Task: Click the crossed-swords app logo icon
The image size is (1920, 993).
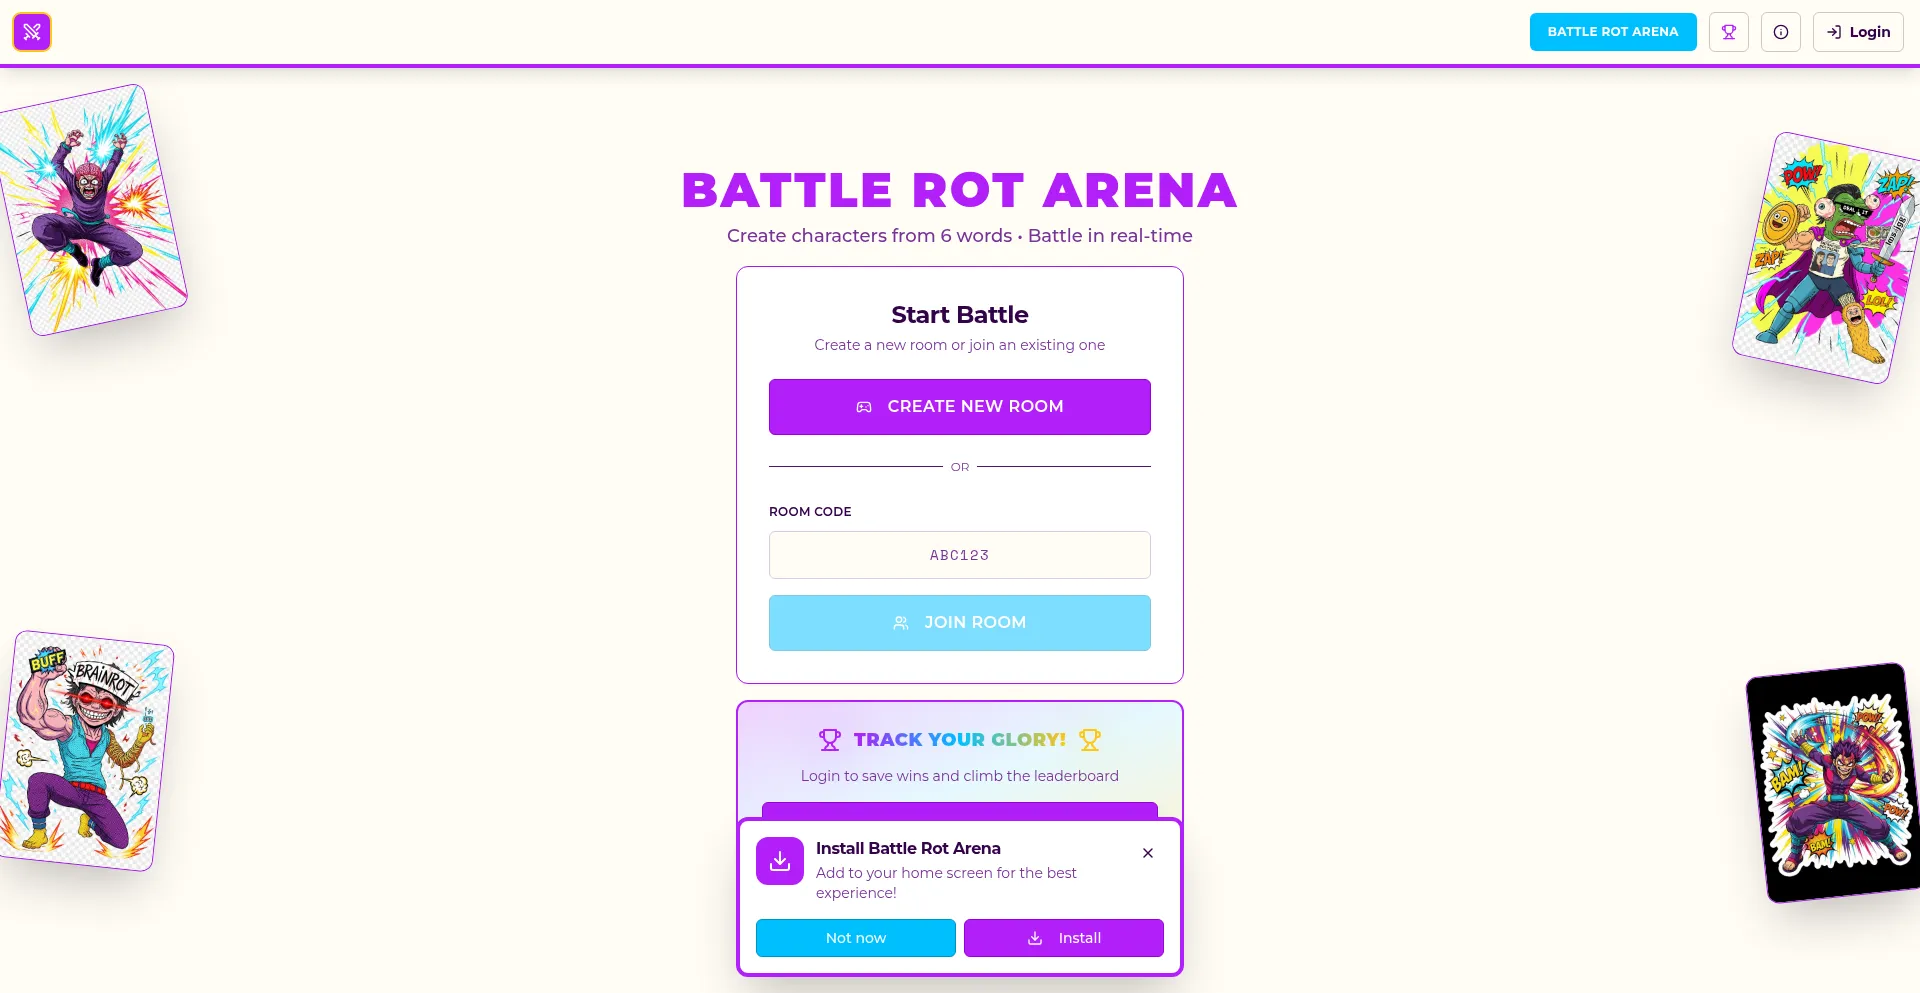Action: click(32, 32)
